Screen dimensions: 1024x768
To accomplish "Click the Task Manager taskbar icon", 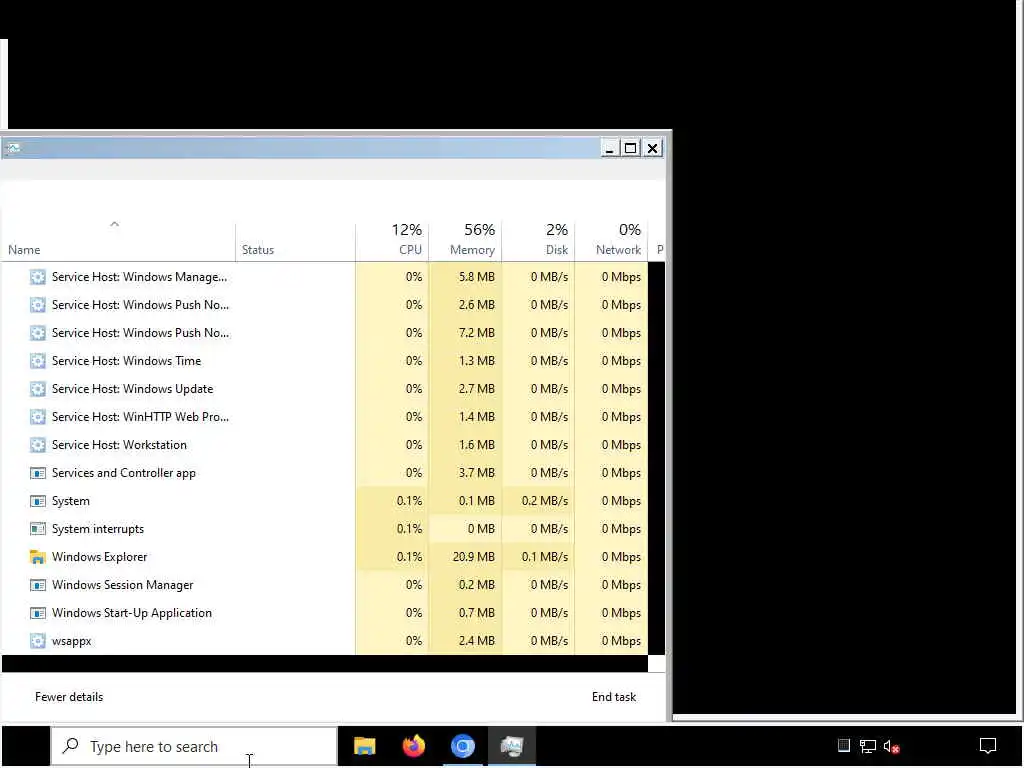I will pyautogui.click(x=512, y=746).
